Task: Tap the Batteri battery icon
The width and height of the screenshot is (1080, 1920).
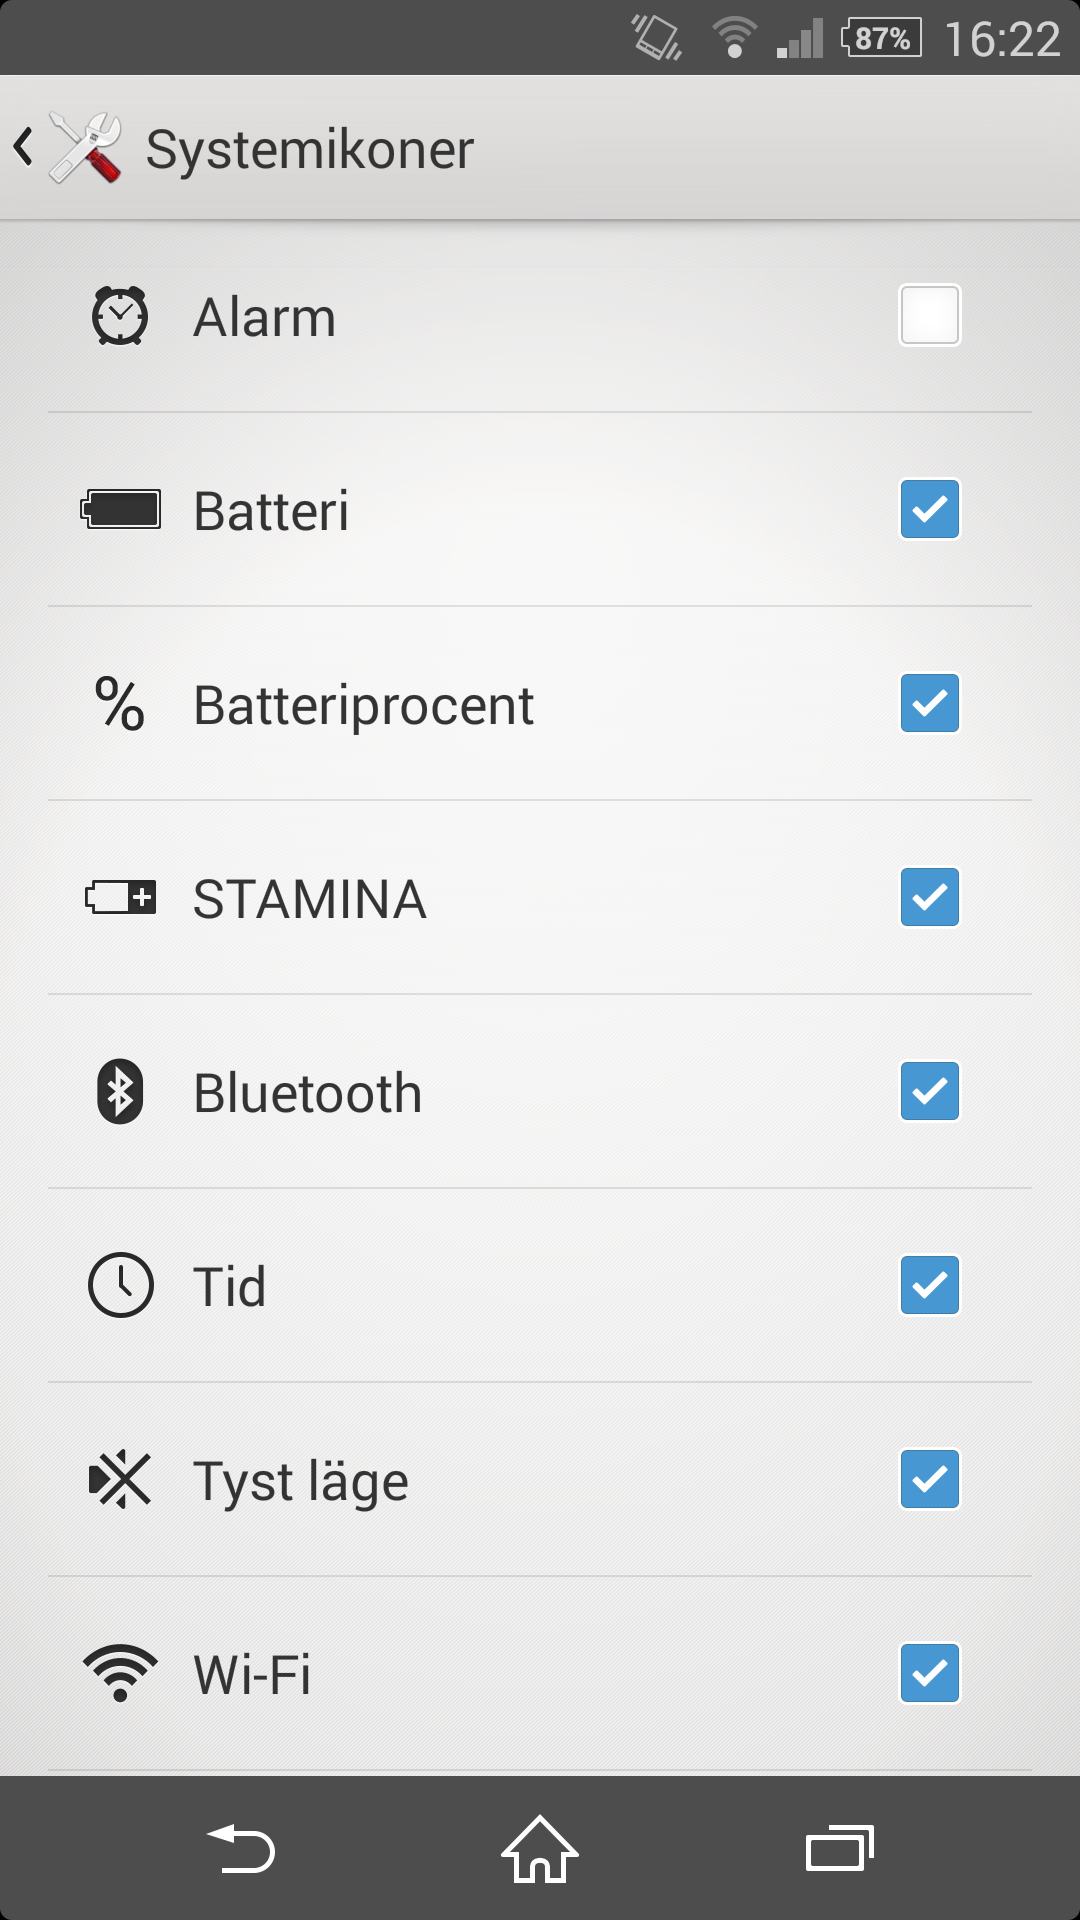Action: [x=121, y=509]
